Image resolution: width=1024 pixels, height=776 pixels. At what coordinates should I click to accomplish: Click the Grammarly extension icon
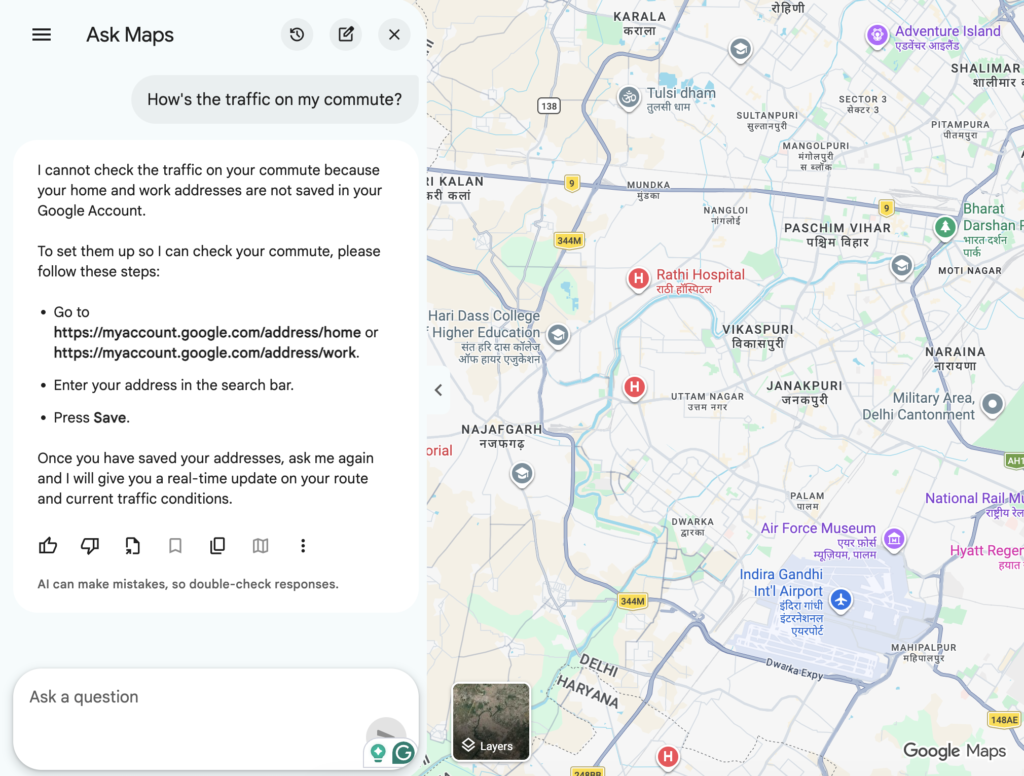tap(403, 753)
